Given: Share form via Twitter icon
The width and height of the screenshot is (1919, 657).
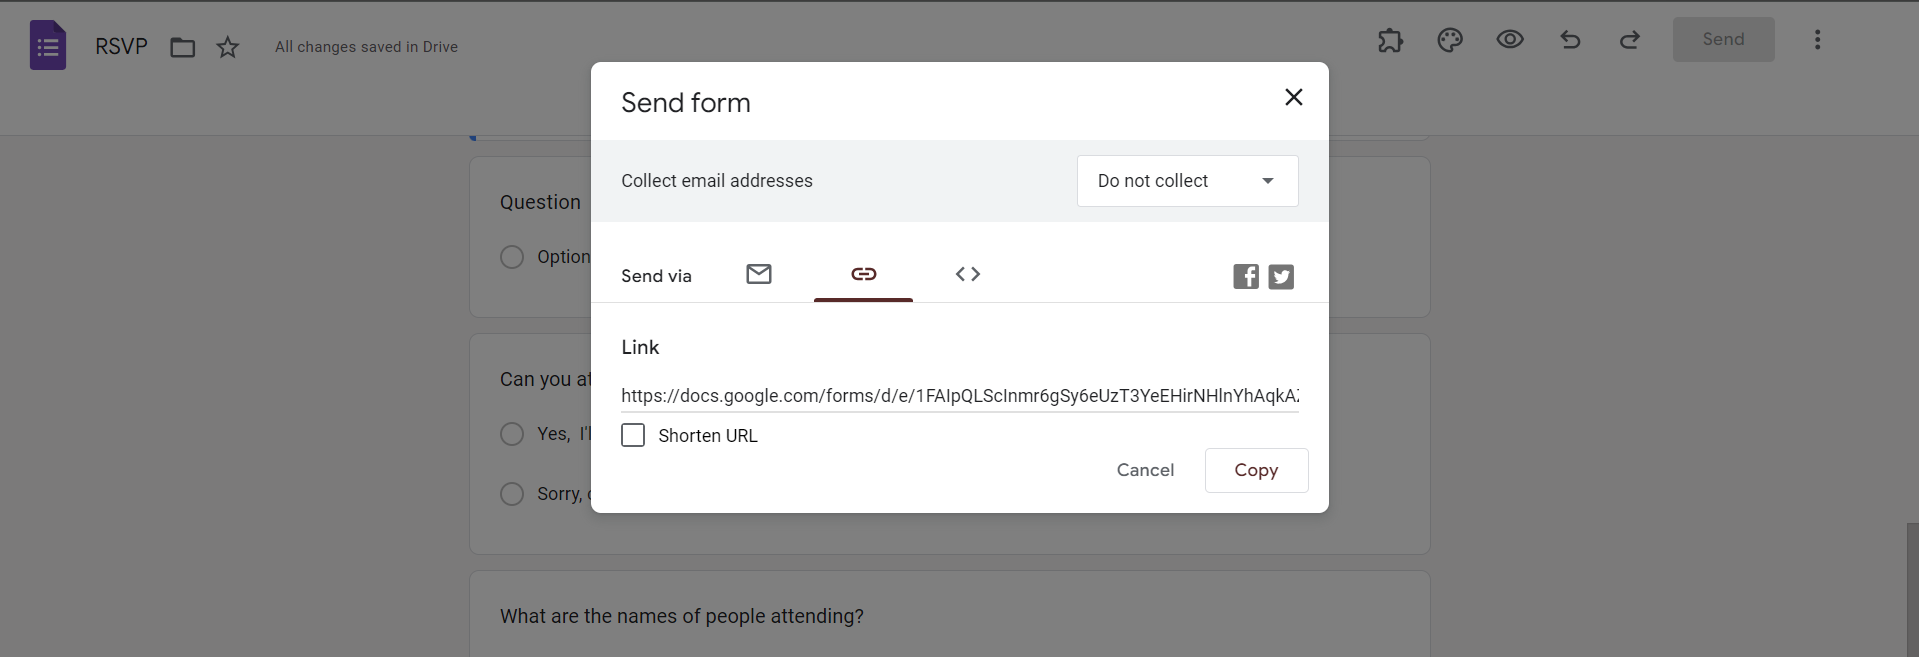Looking at the screenshot, I should pos(1281,276).
